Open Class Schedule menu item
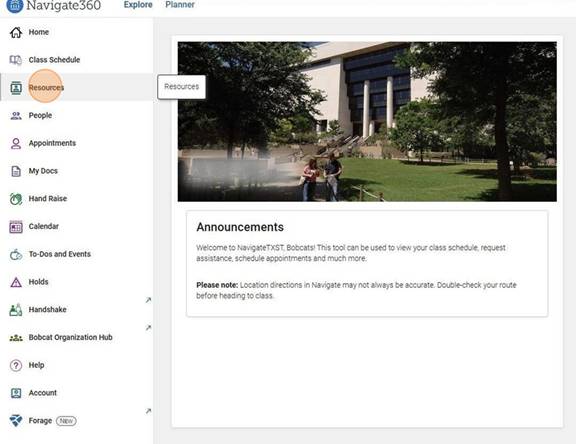576x444 pixels. (x=54, y=60)
